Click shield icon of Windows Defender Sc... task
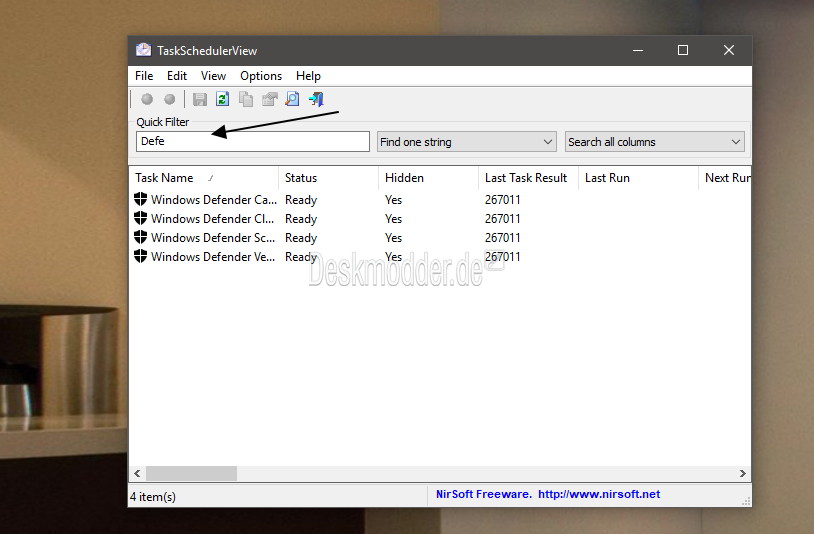This screenshot has height=534, width=814. click(140, 237)
